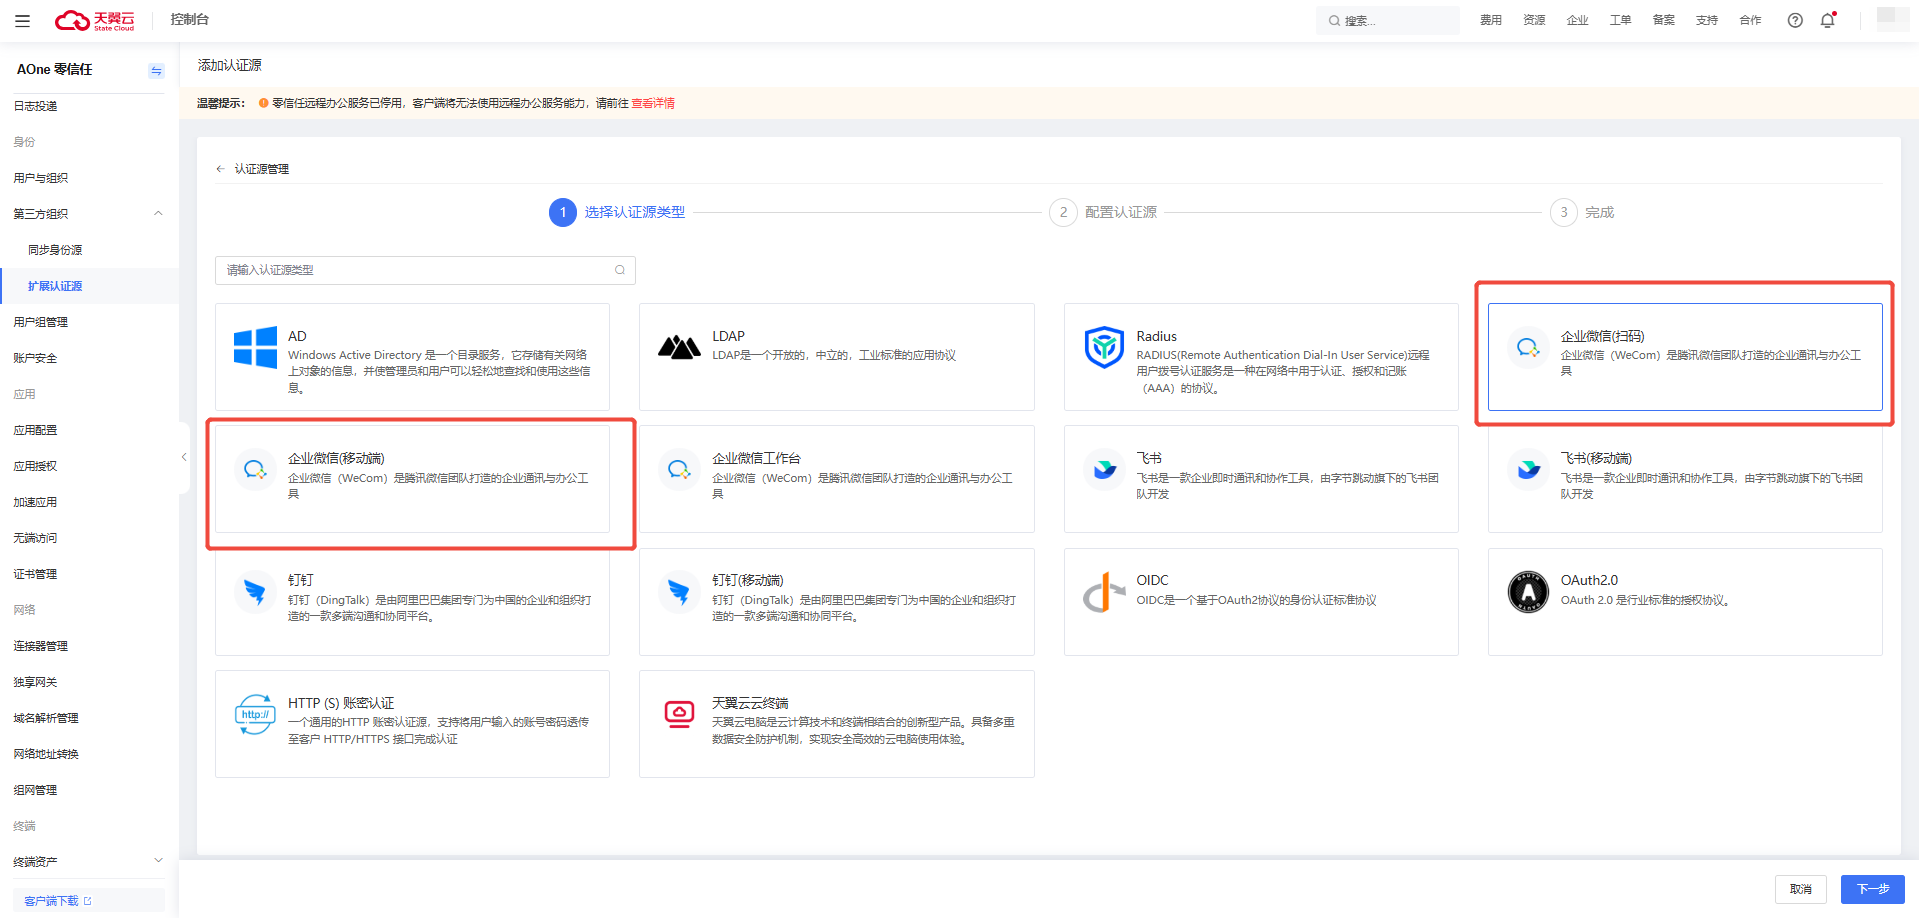Click step 1 选择认证源类型
1919x918 pixels.
pyautogui.click(x=617, y=212)
